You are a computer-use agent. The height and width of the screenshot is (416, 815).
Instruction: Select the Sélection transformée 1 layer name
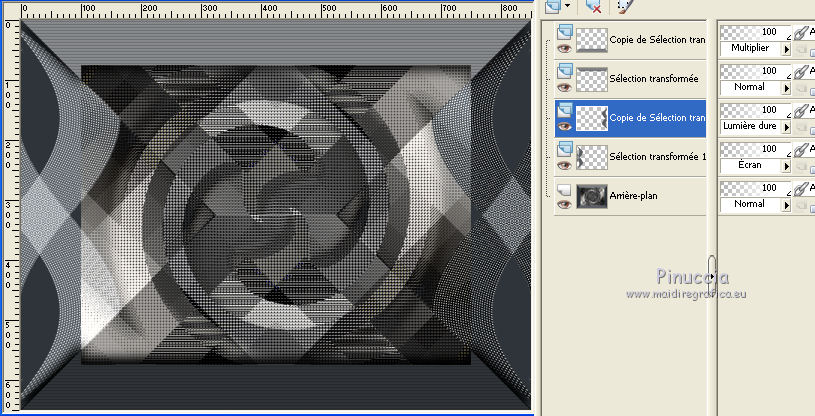[x=658, y=157]
